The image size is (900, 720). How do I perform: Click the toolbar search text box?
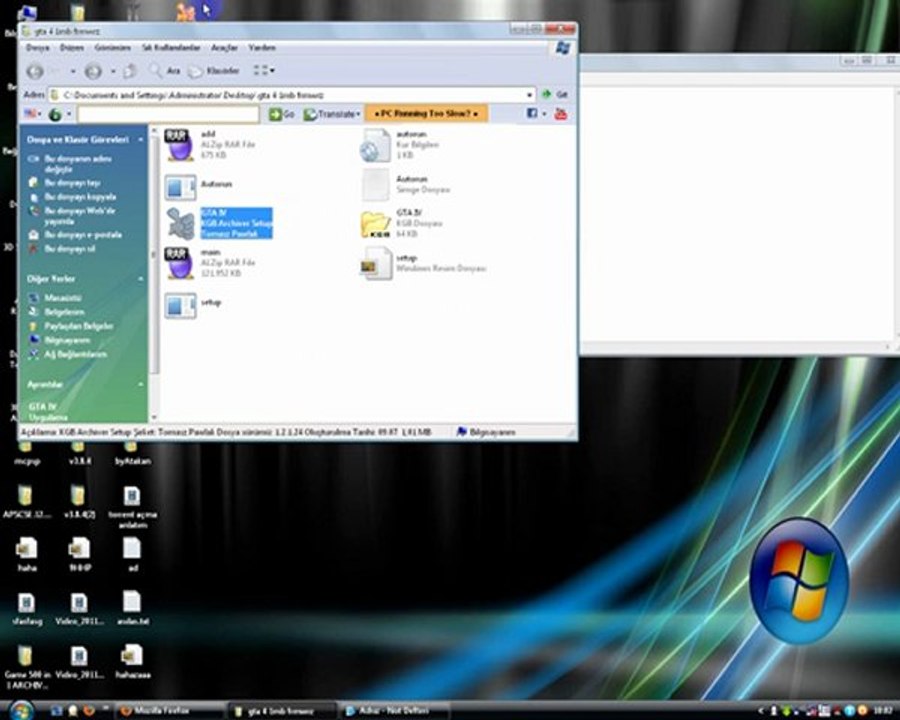(168, 114)
